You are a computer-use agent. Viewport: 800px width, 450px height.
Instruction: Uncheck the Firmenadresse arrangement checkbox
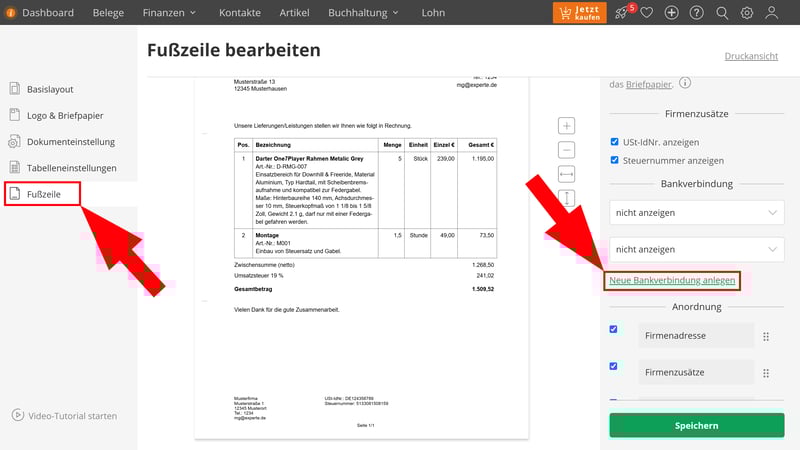tap(613, 329)
